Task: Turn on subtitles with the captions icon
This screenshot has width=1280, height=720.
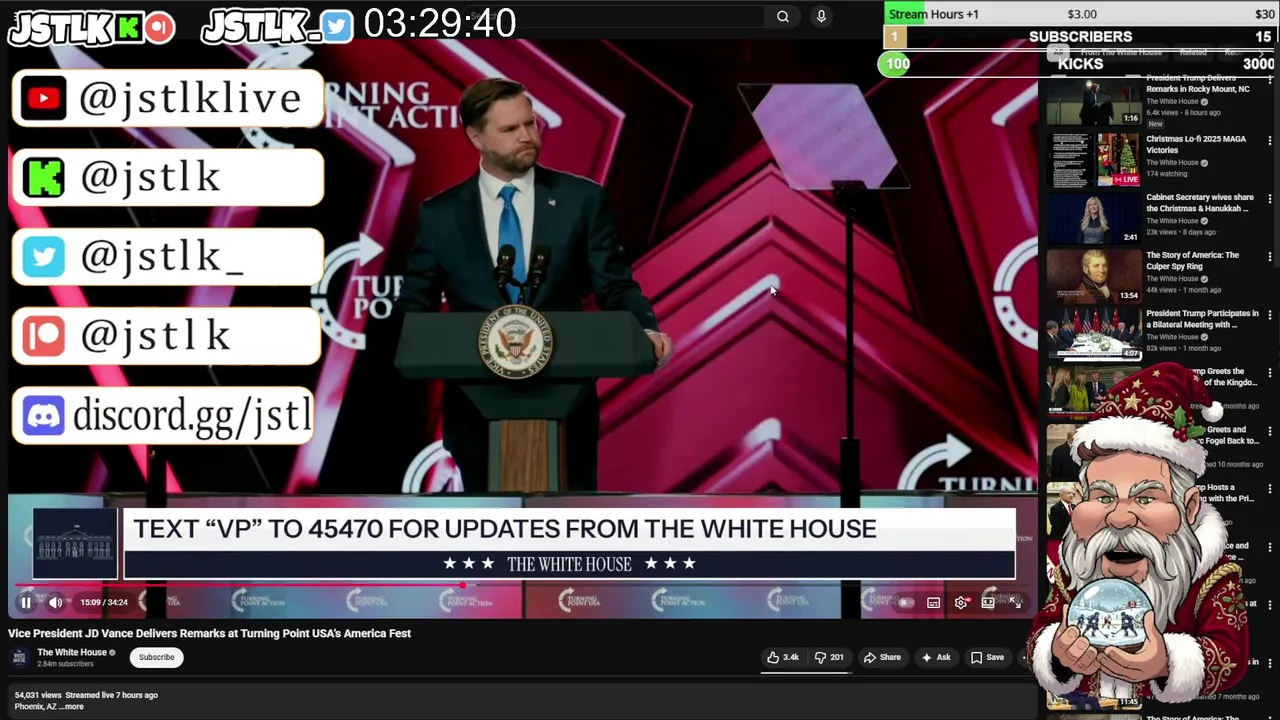Action: (x=933, y=602)
